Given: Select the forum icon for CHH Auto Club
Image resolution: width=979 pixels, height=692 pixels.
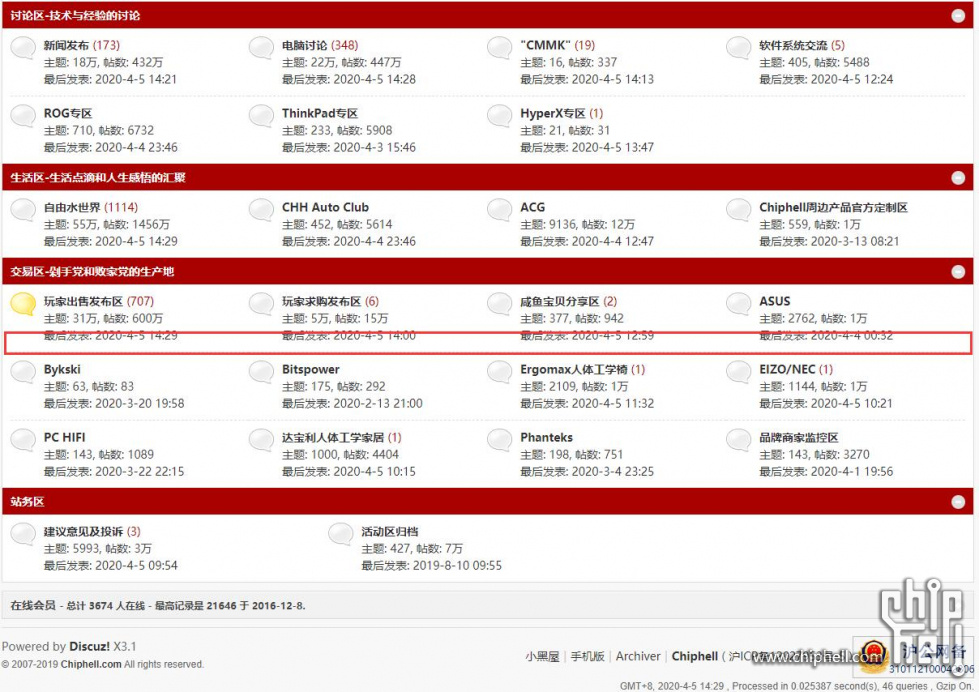Looking at the screenshot, I should pyautogui.click(x=262, y=210).
